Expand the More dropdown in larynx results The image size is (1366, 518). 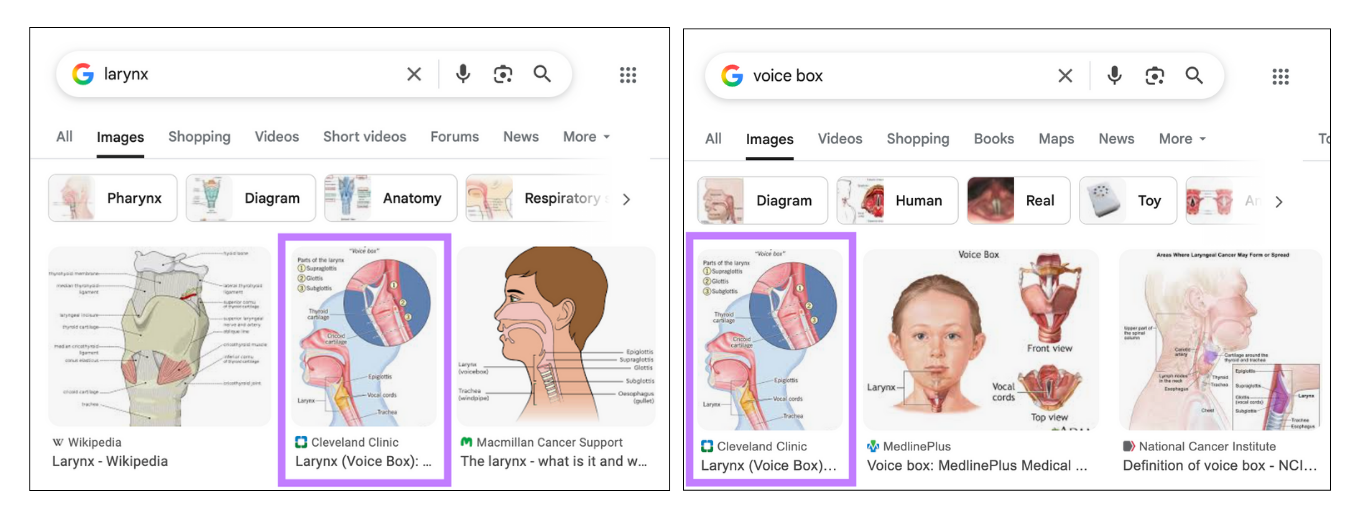(586, 137)
